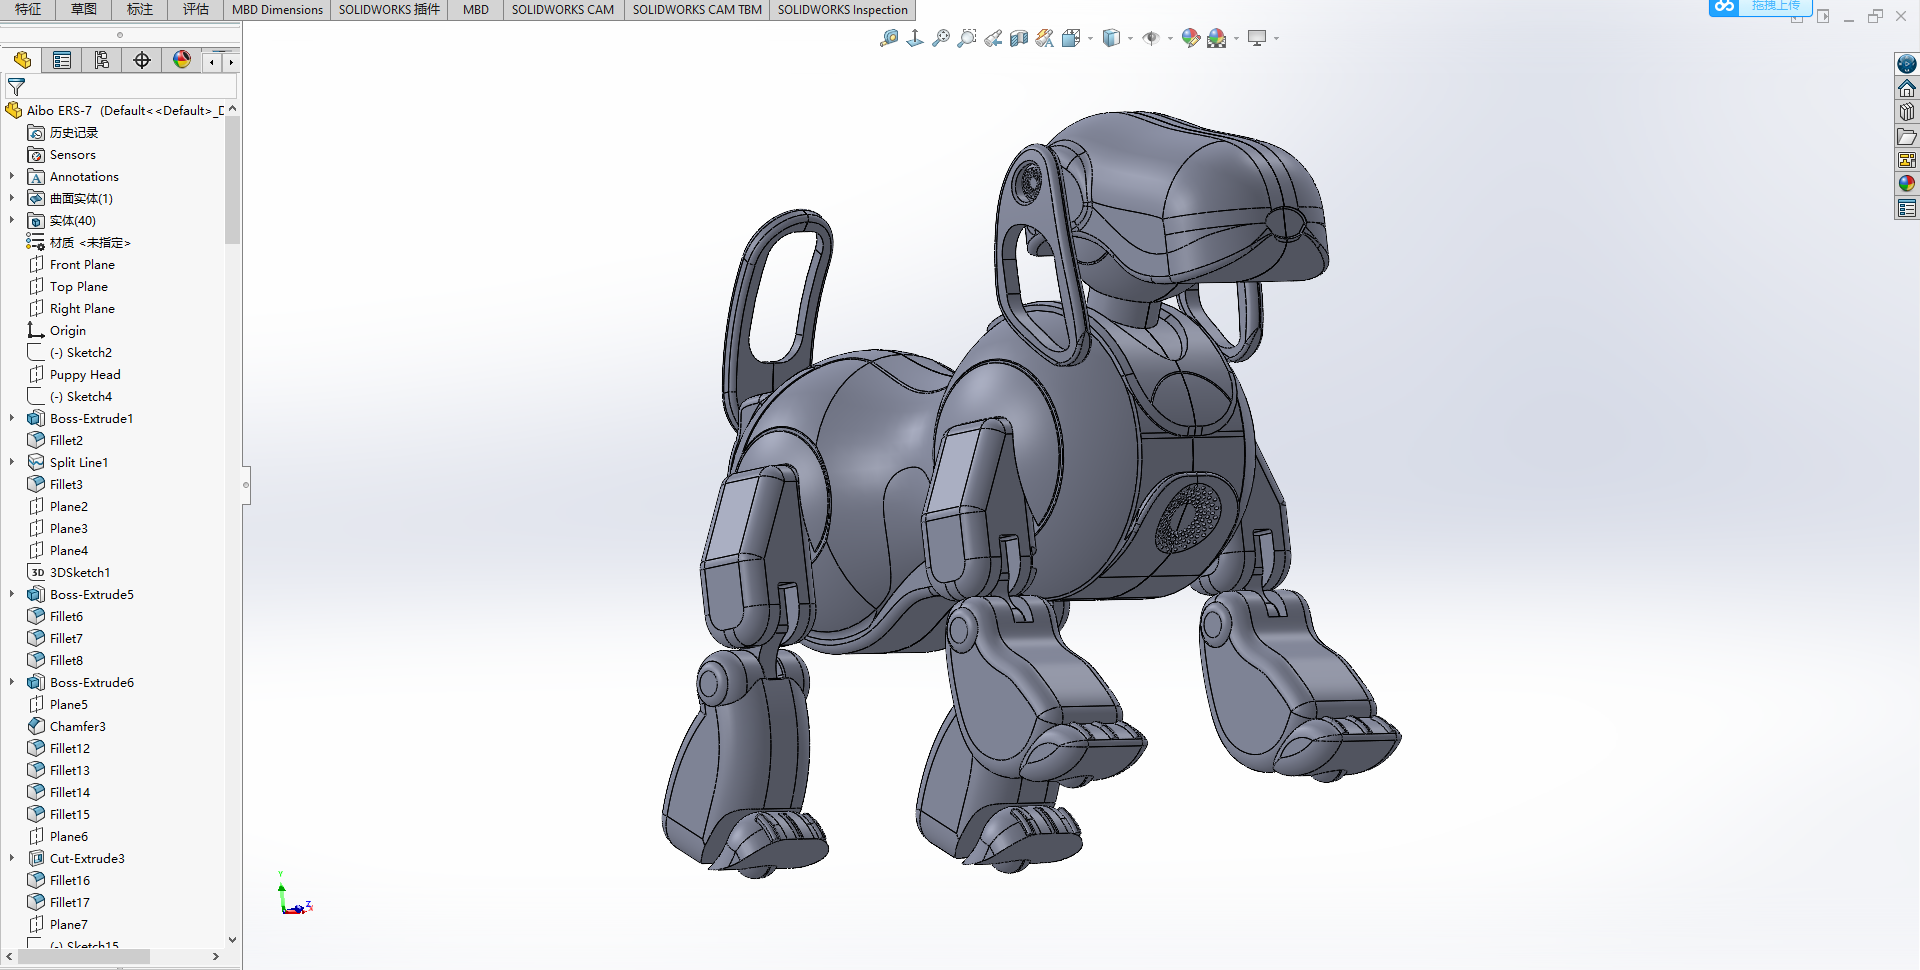The width and height of the screenshot is (1920, 970).
Task: Click the manager tabs right scroll arrow
Action: (x=231, y=62)
